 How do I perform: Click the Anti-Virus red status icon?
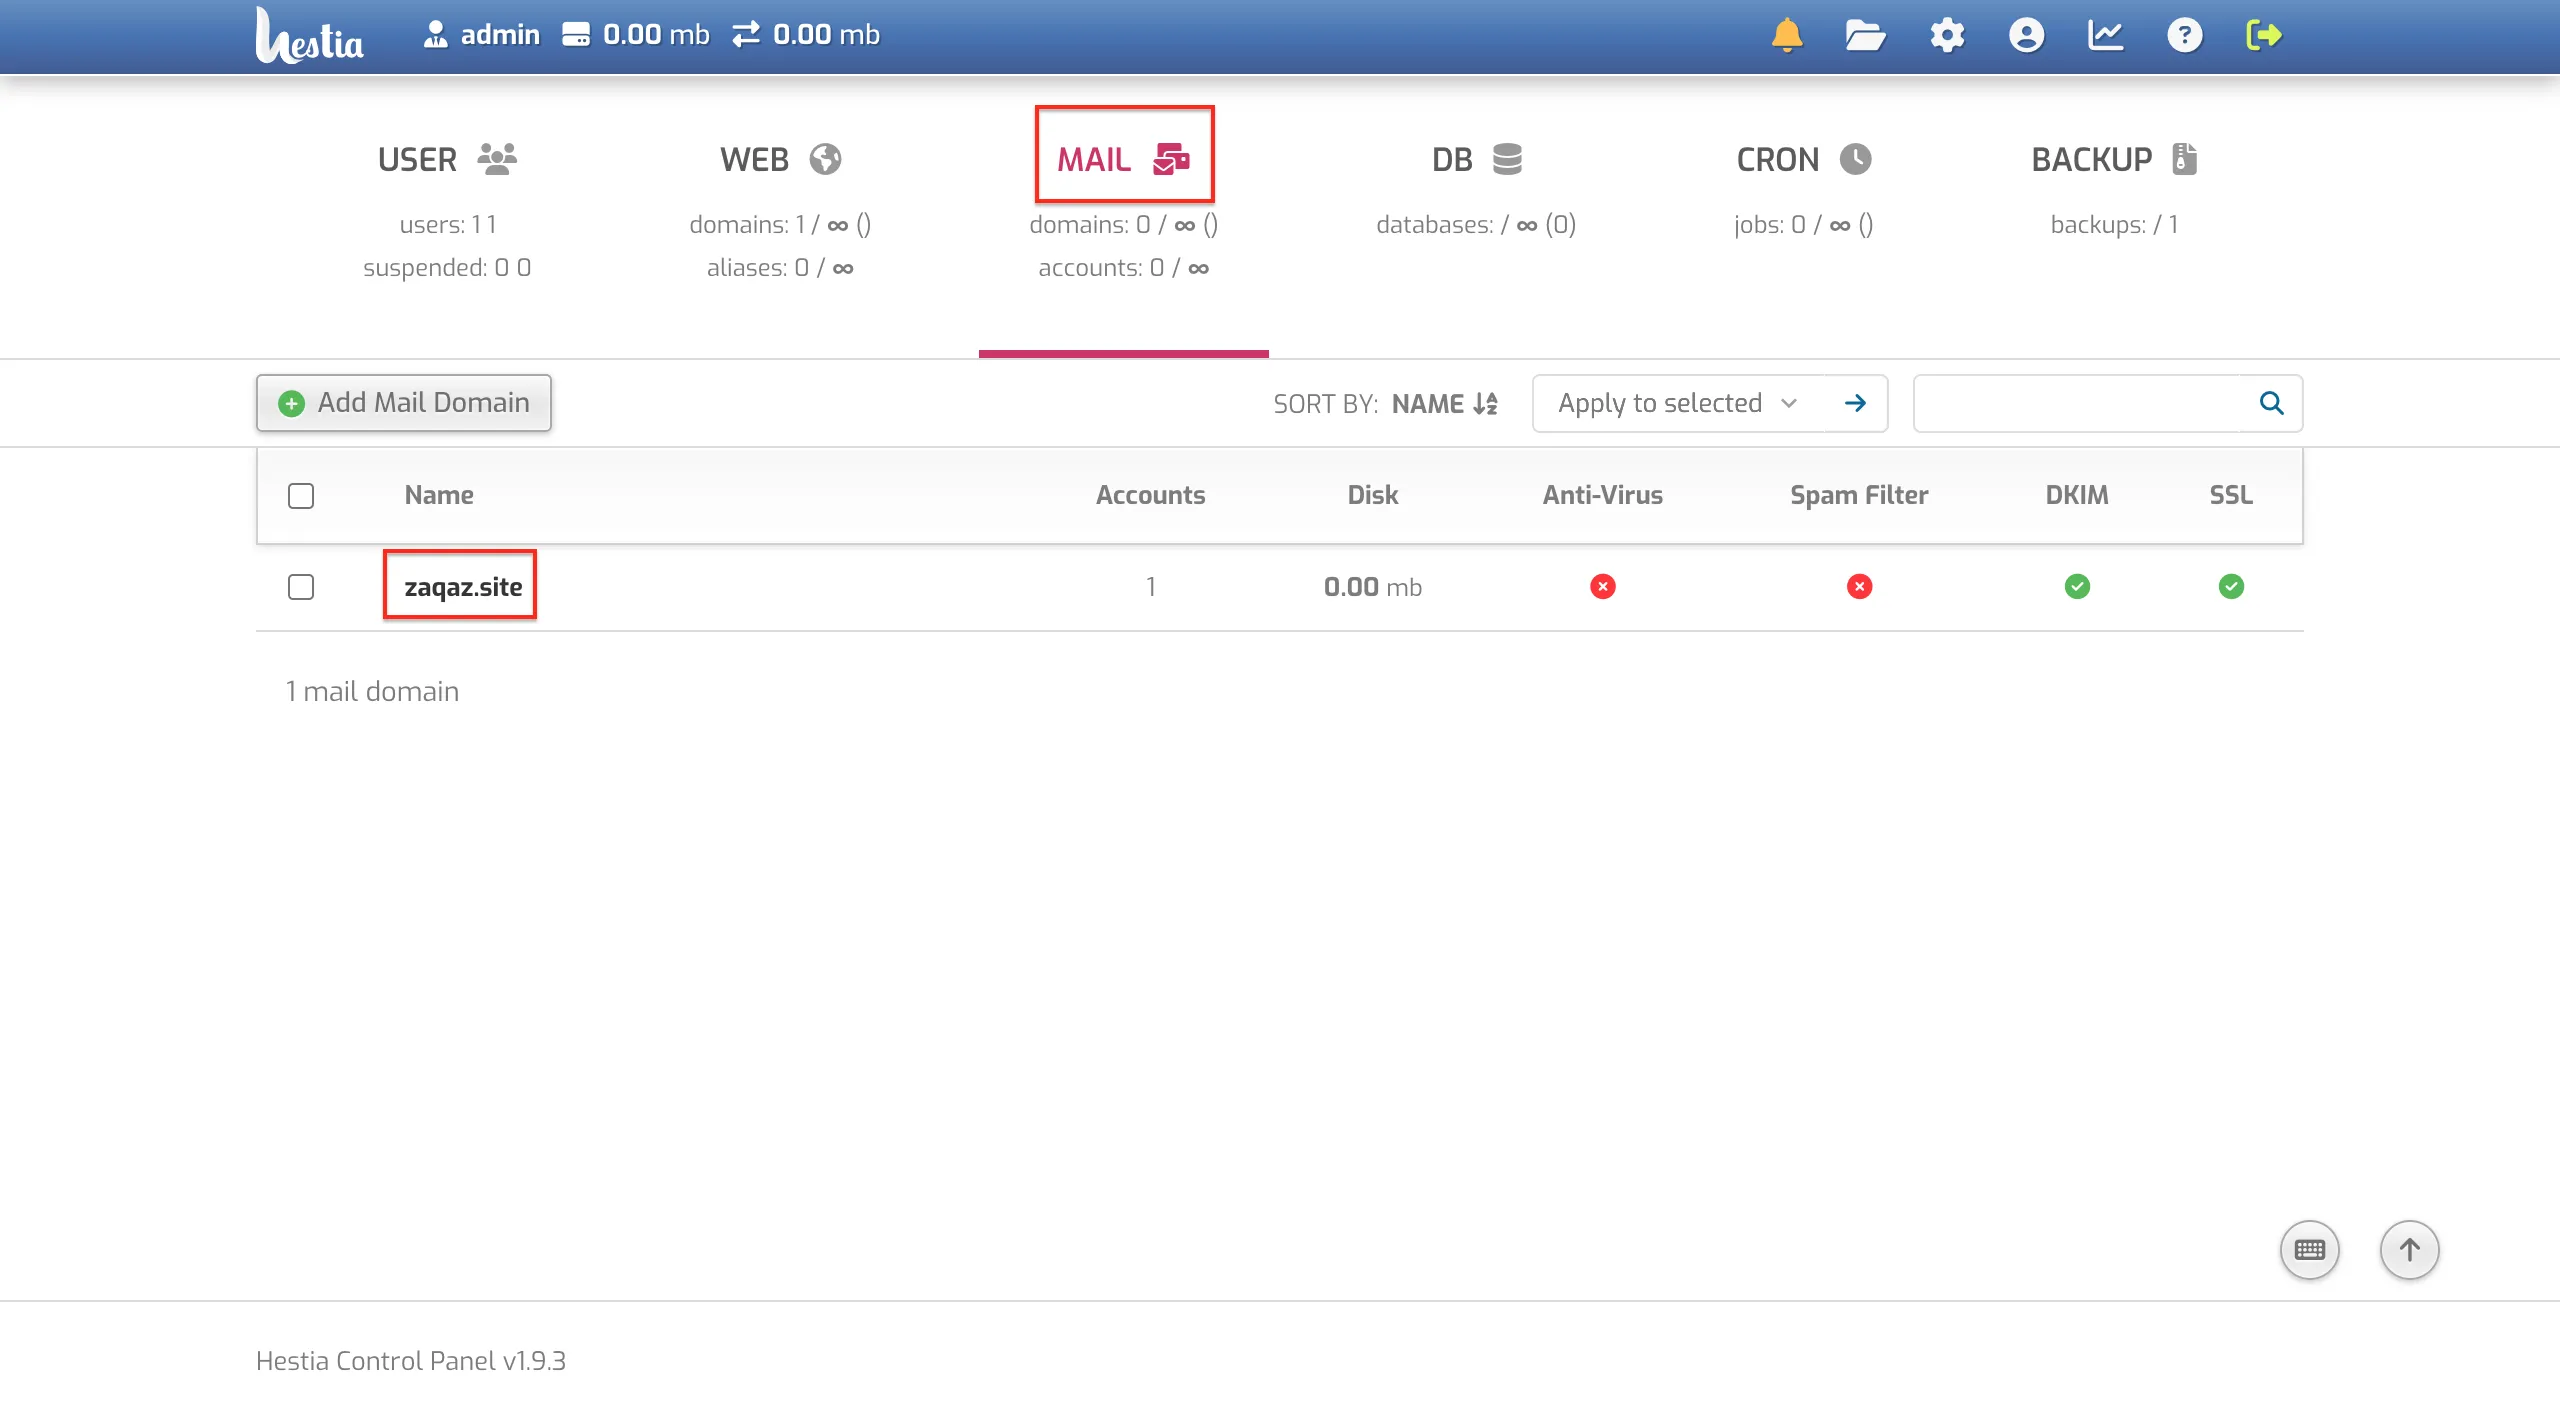(1603, 587)
